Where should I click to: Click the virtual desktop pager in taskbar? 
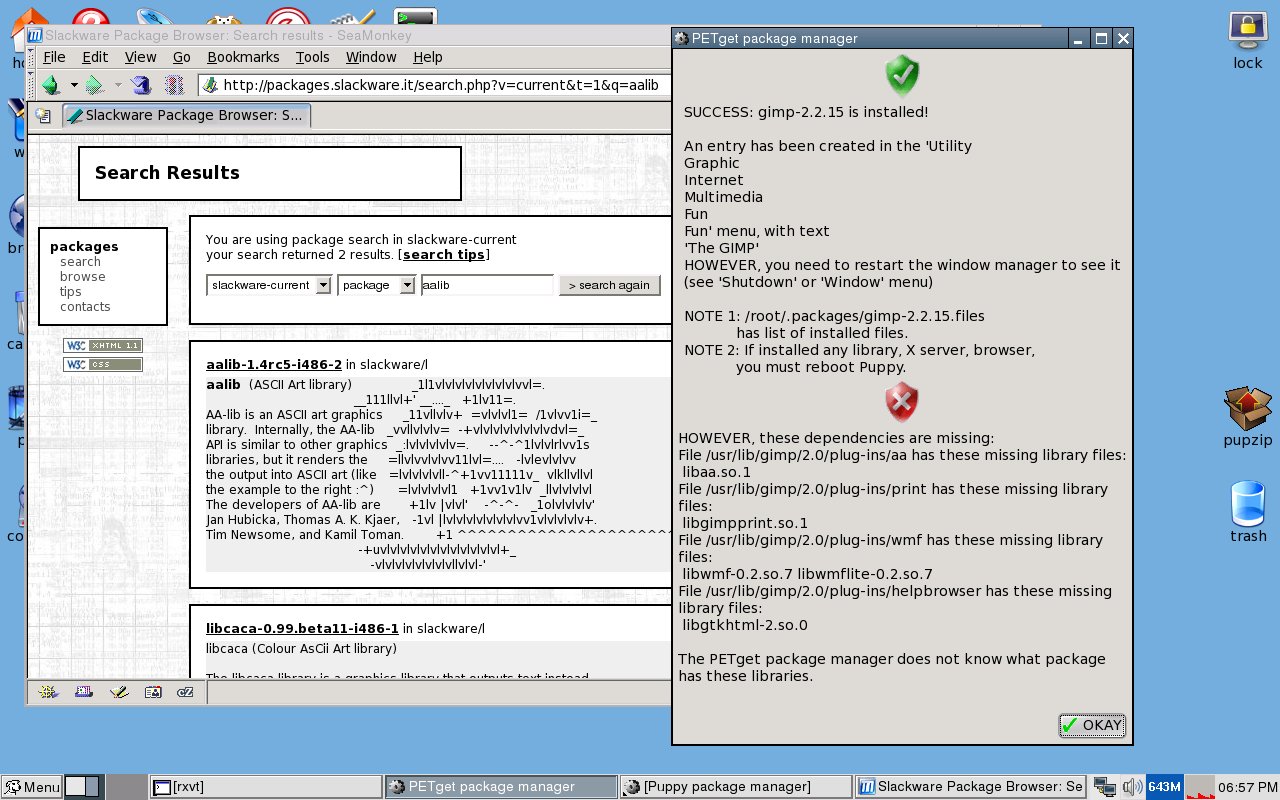[x=83, y=787]
